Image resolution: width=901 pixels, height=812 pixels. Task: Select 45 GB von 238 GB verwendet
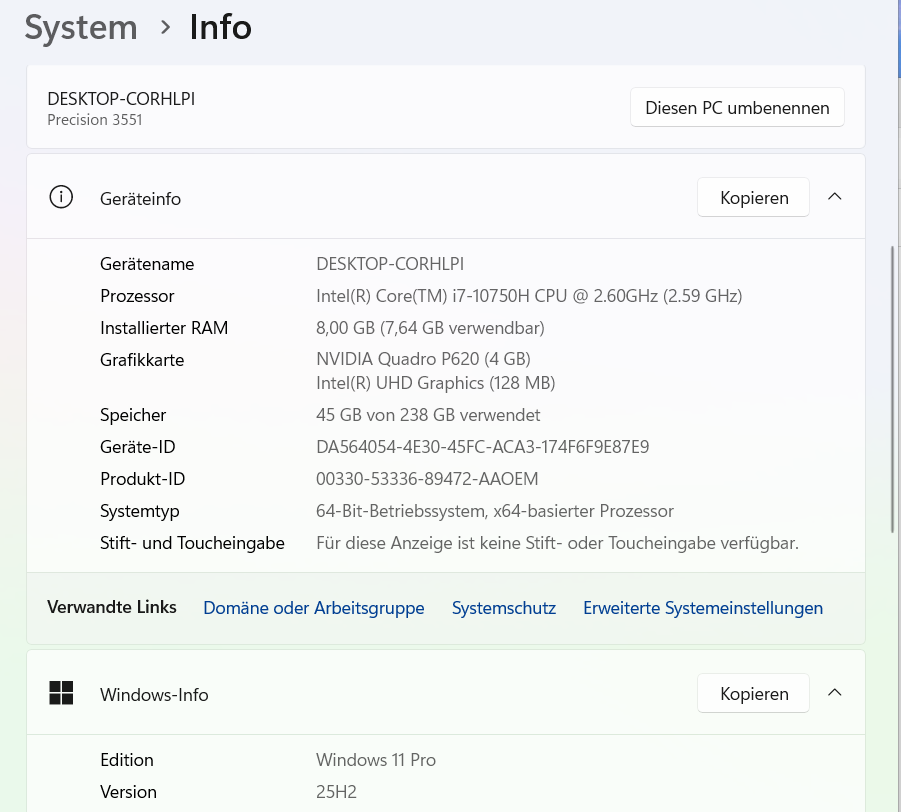428,415
